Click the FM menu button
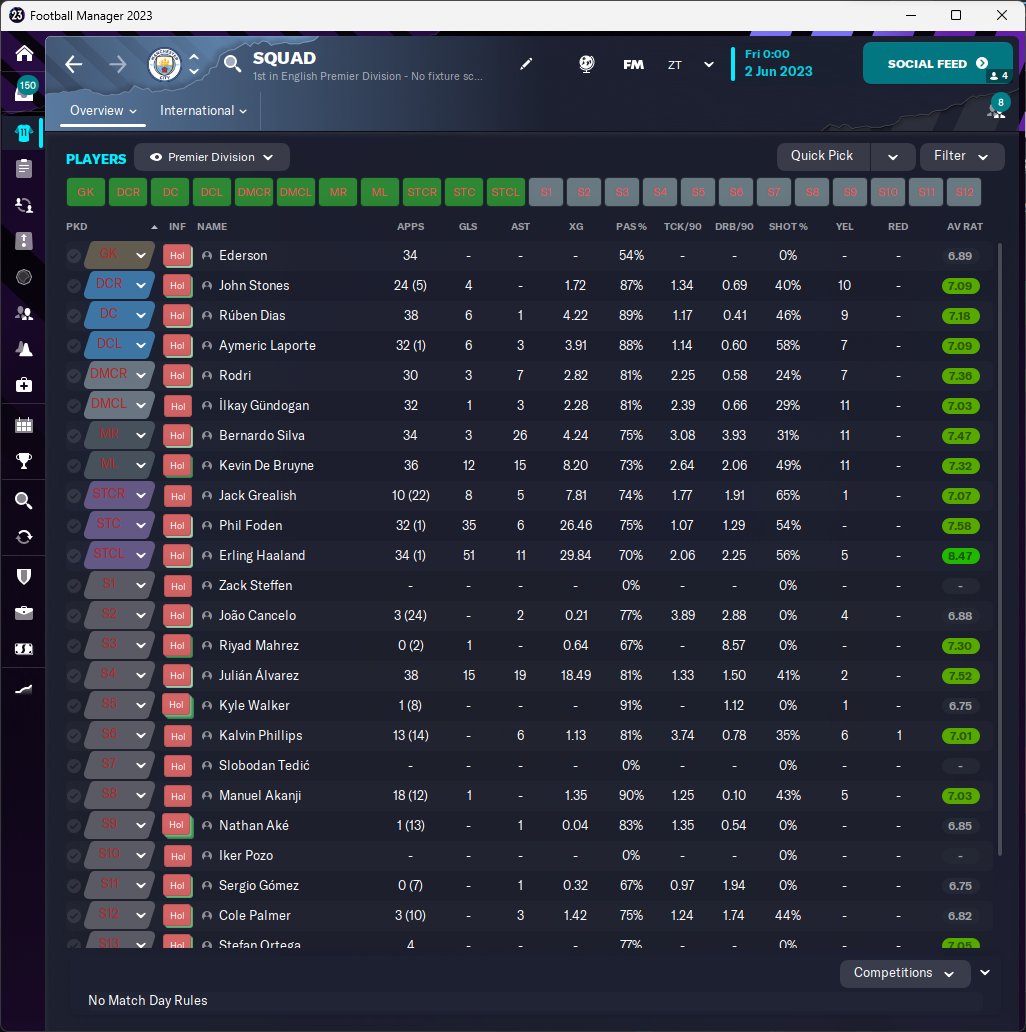The width and height of the screenshot is (1026, 1032). 633,64
